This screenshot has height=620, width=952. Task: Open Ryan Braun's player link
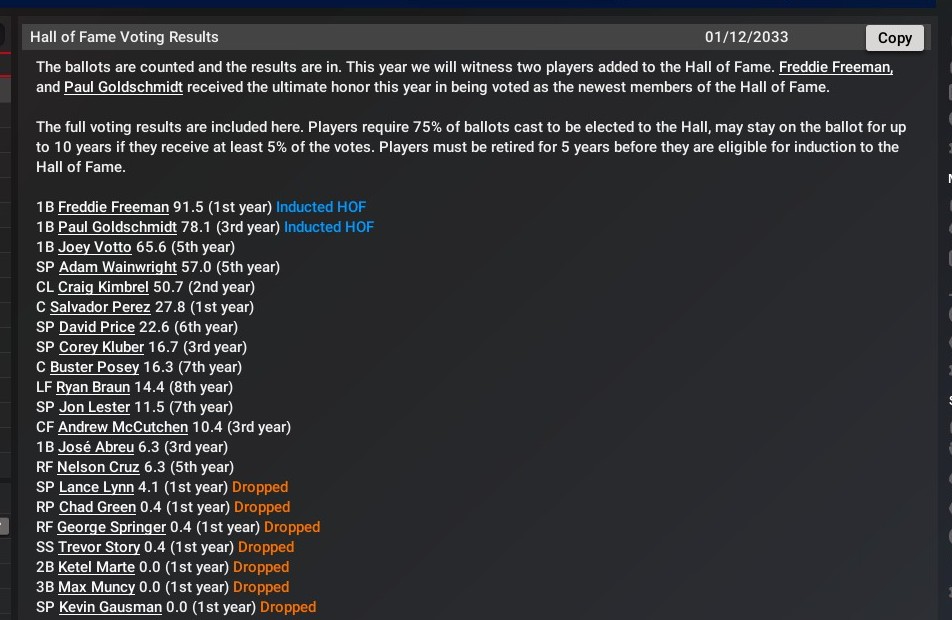coord(93,387)
